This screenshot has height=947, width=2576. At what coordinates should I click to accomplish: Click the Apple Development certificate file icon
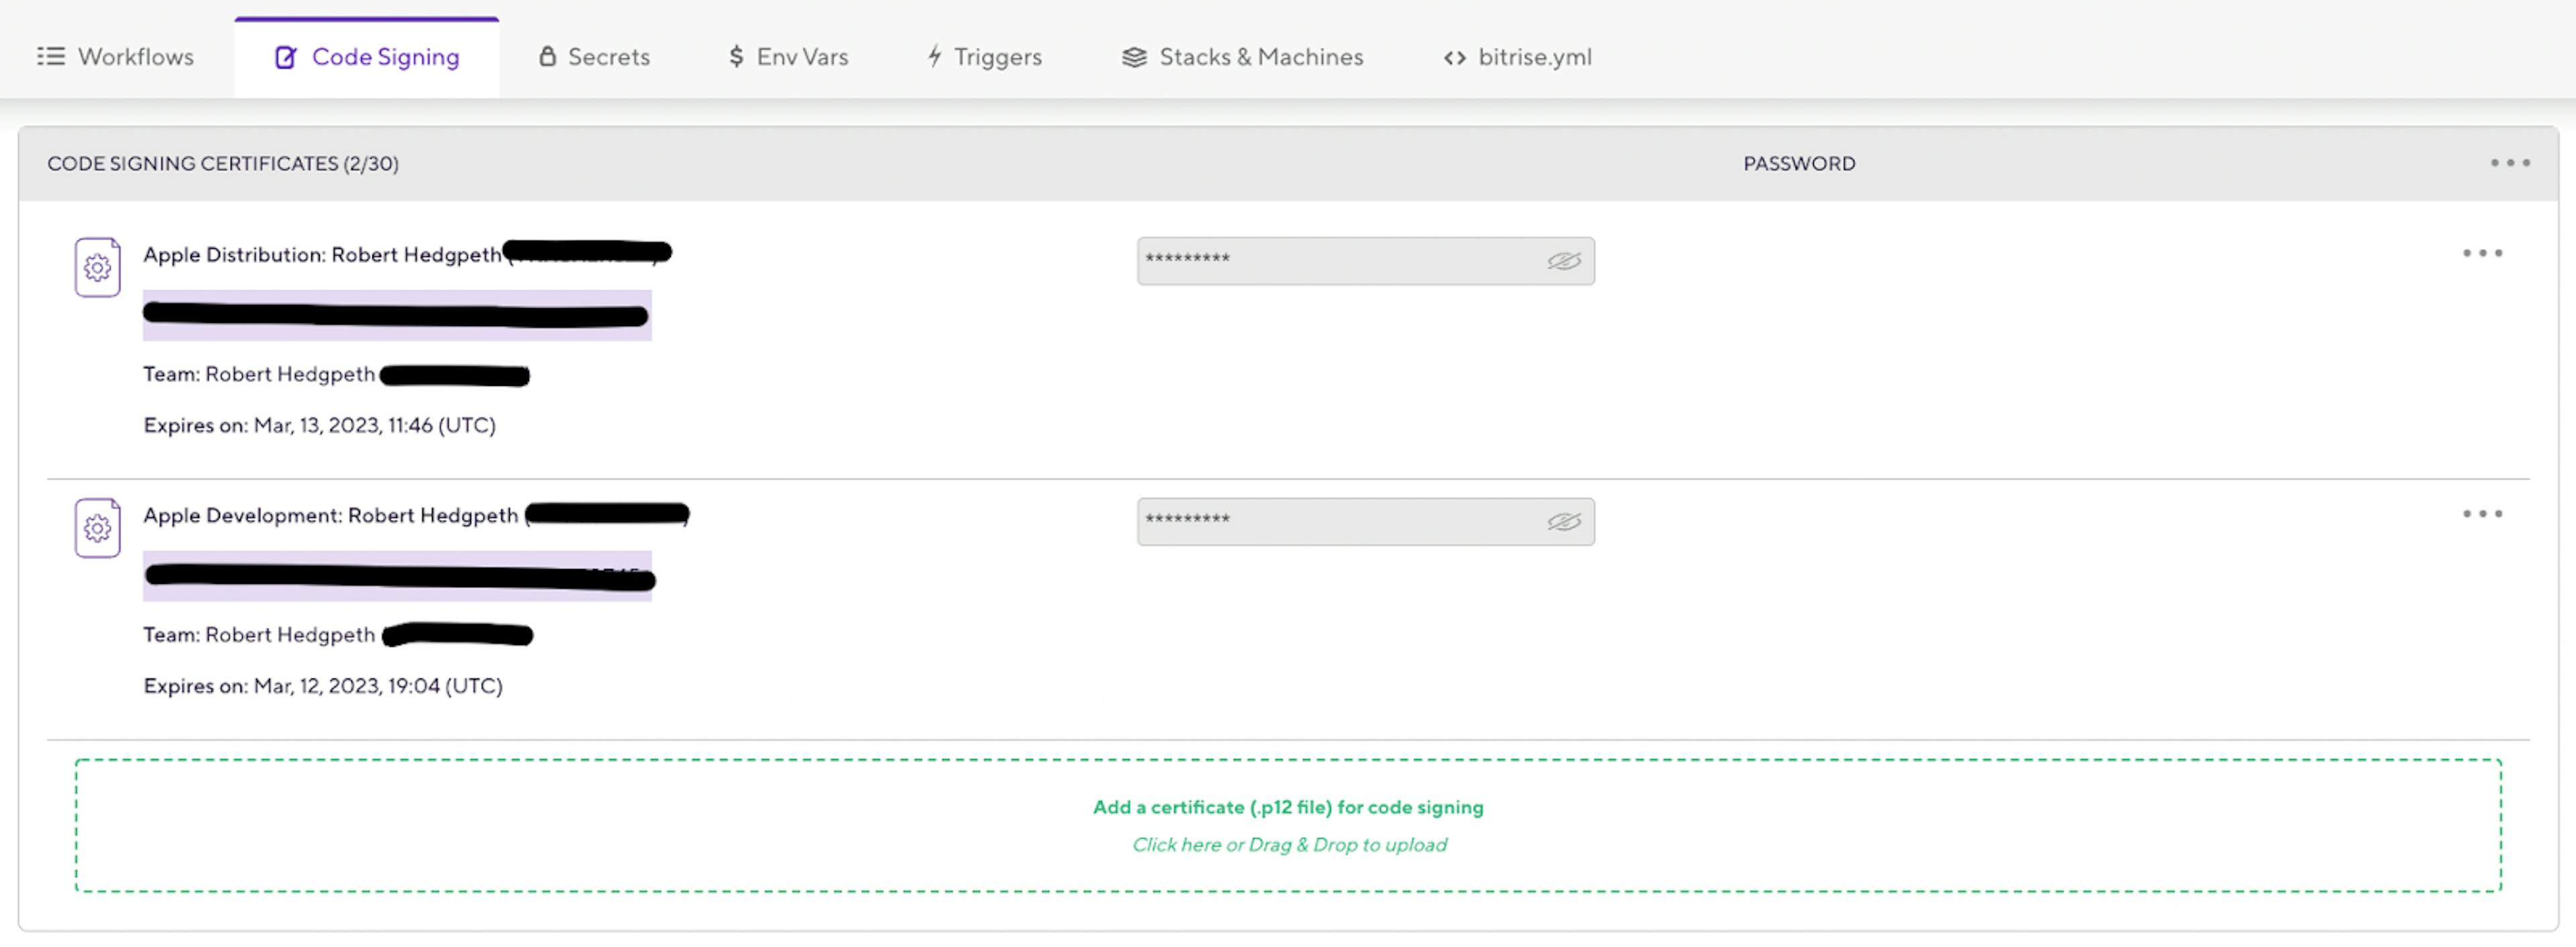coord(97,528)
